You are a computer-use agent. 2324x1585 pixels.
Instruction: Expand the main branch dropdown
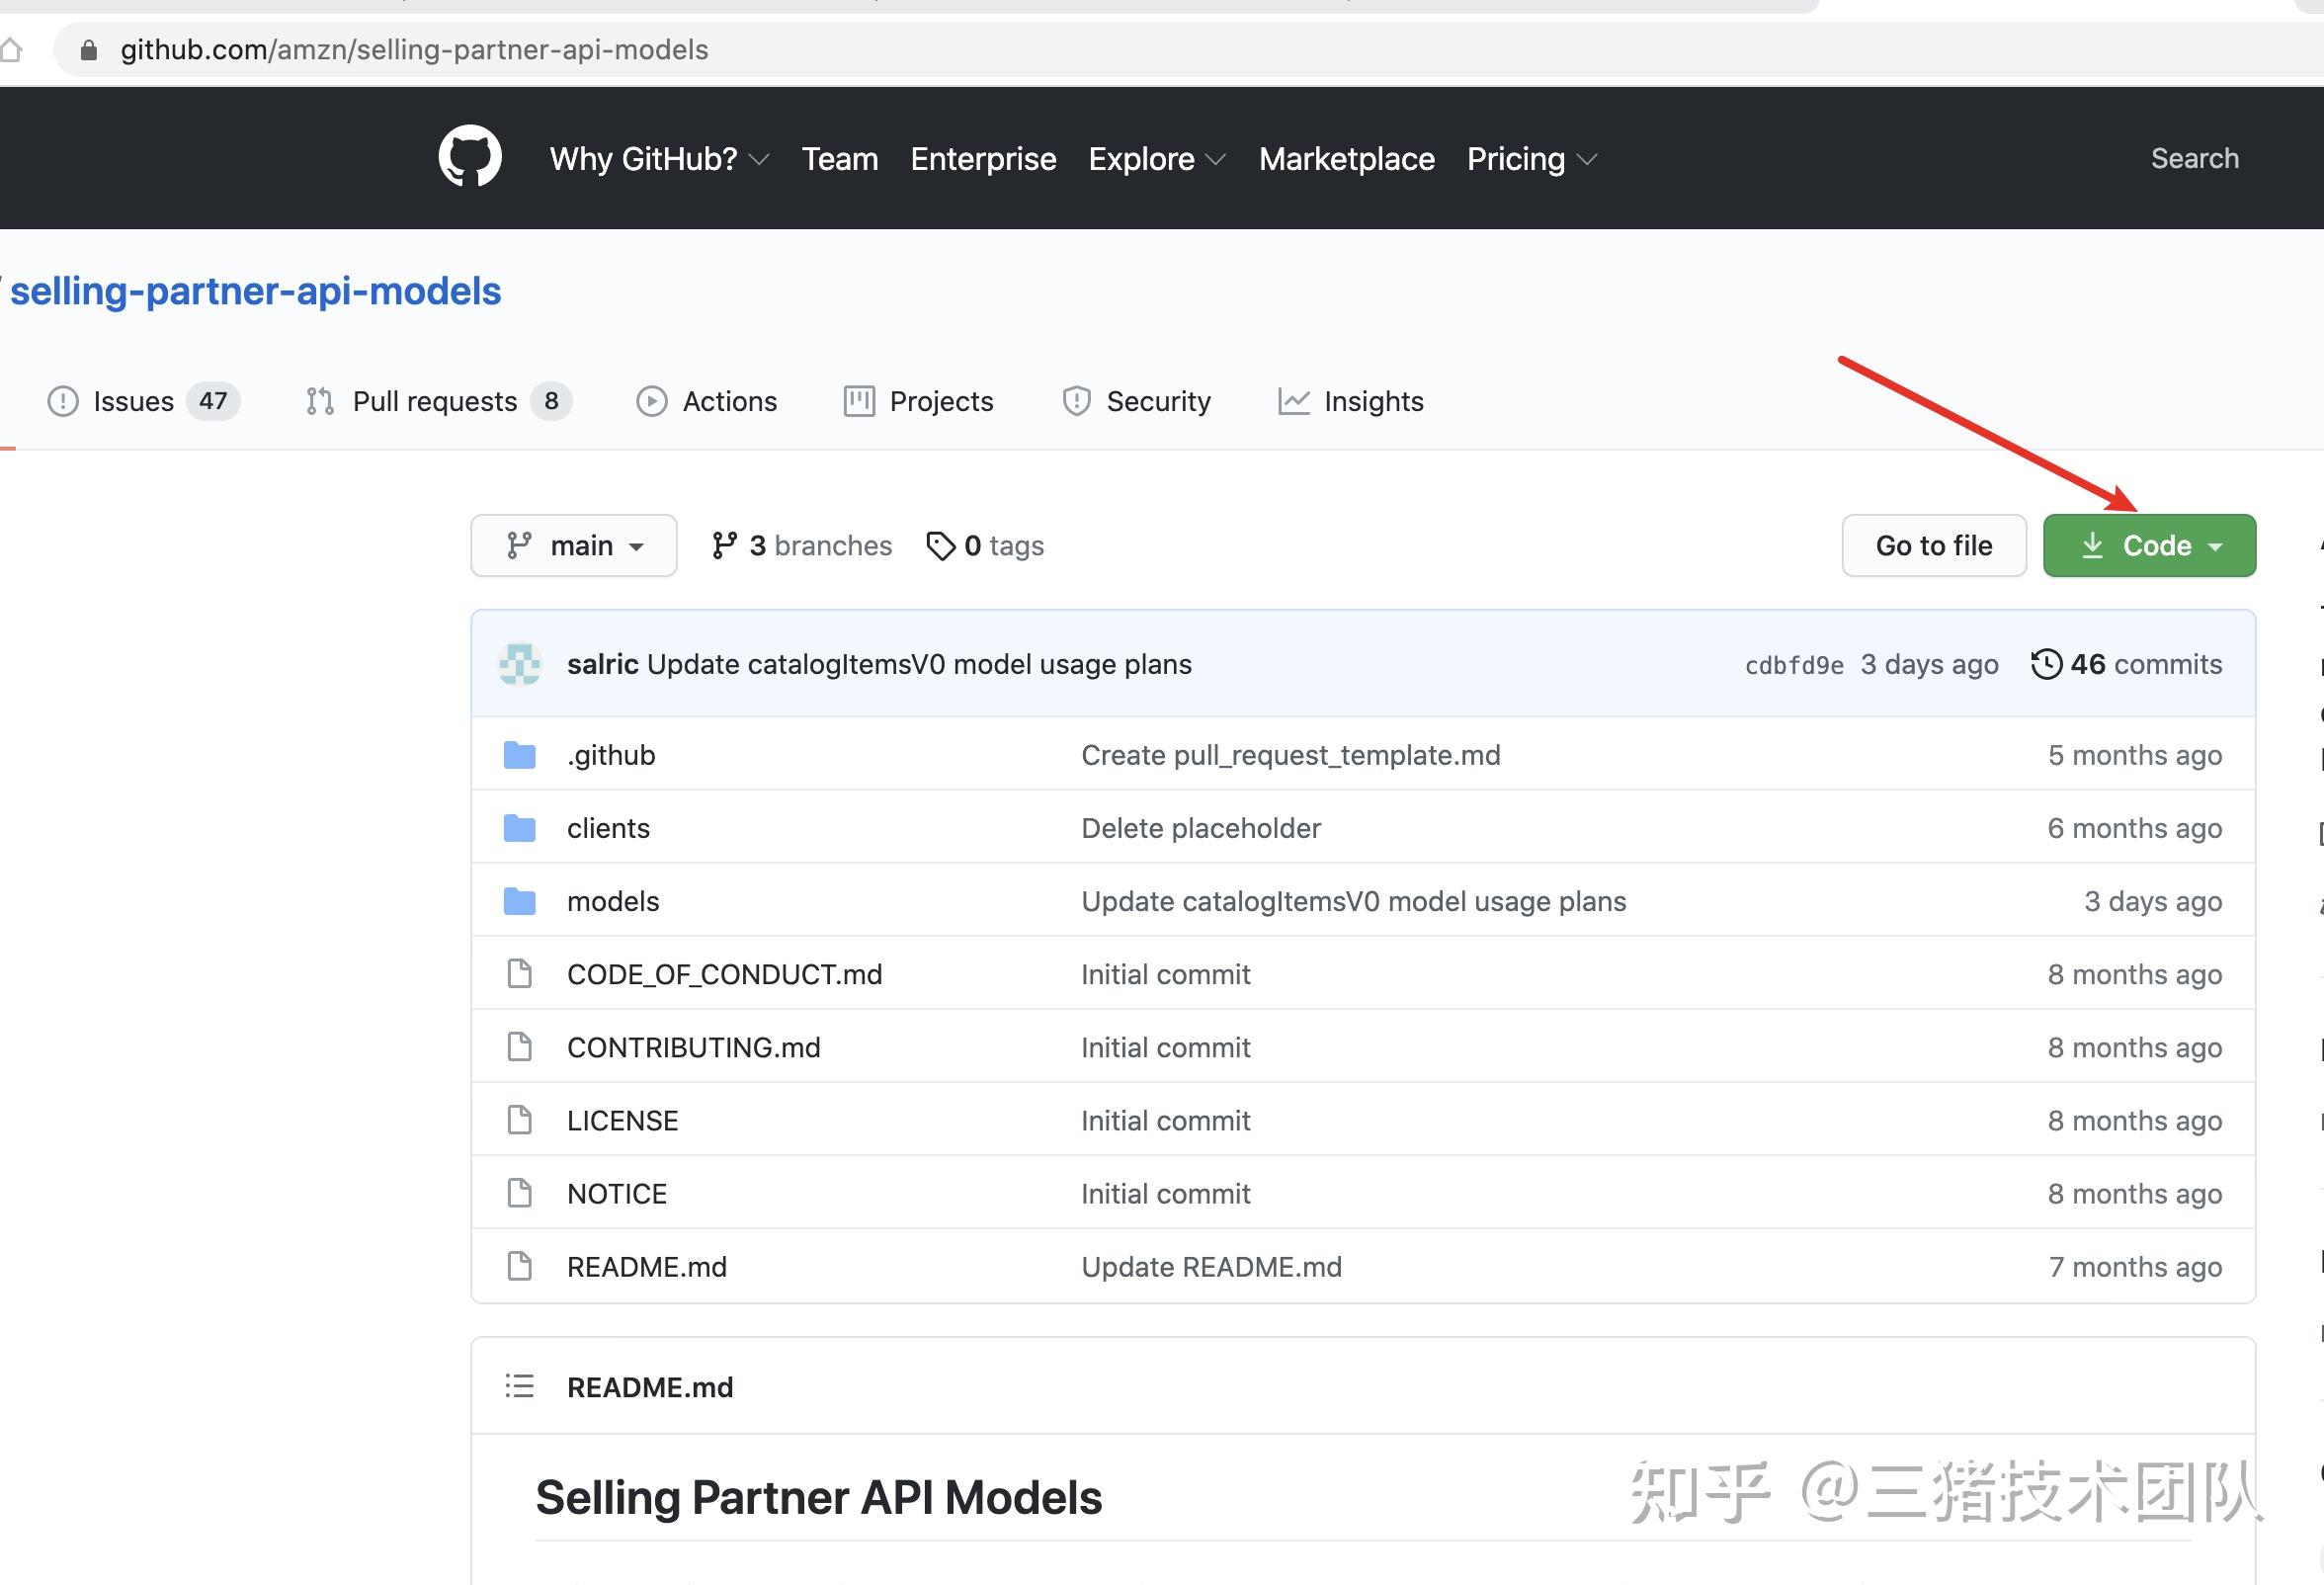[x=574, y=546]
